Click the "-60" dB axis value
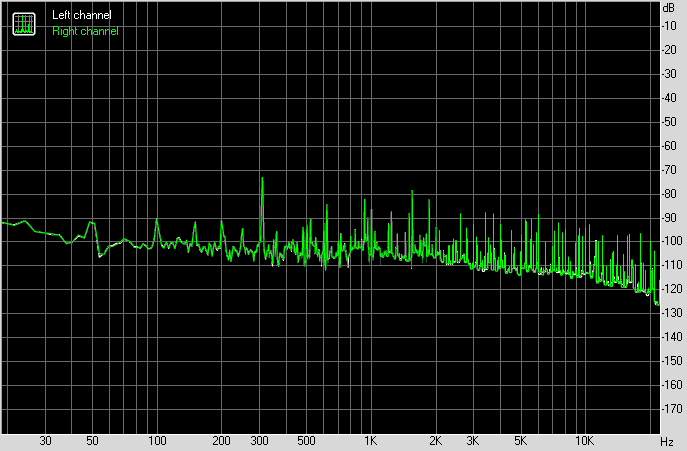The height and width of the screenshot is (451, 687). pos(669,146)
